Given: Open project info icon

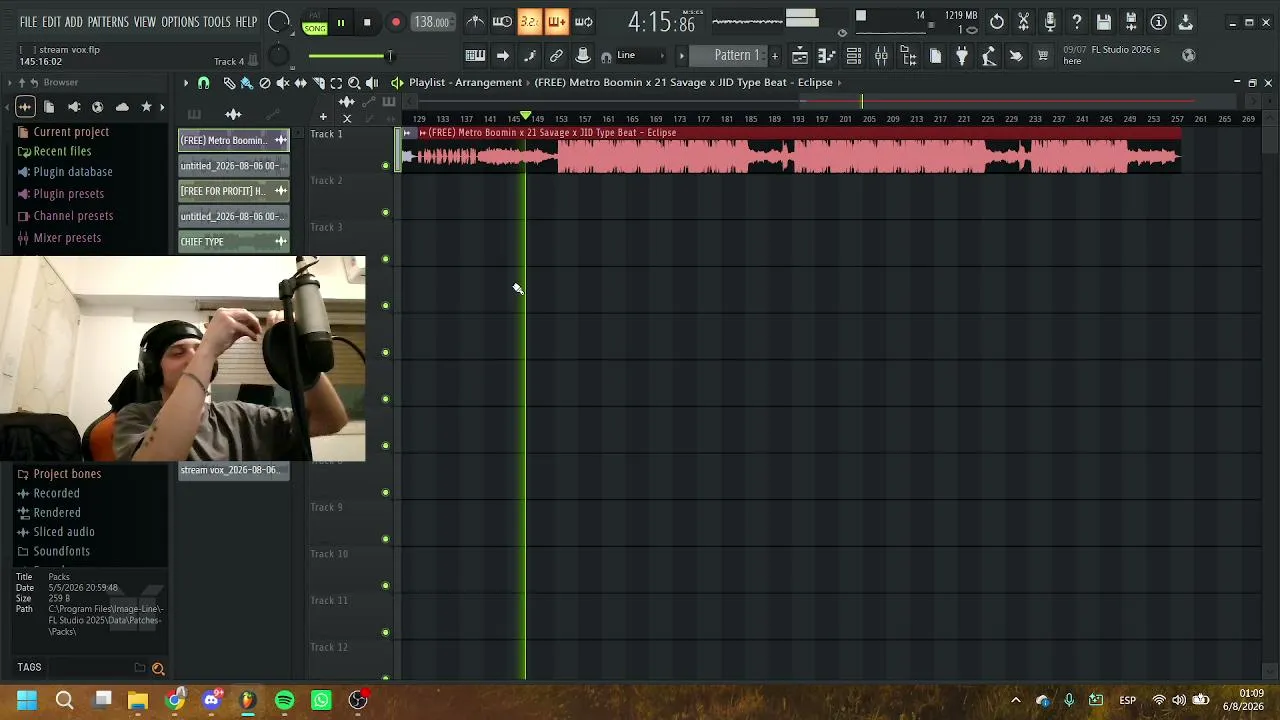Looking at the screenshot, I should click(1158, 22).
